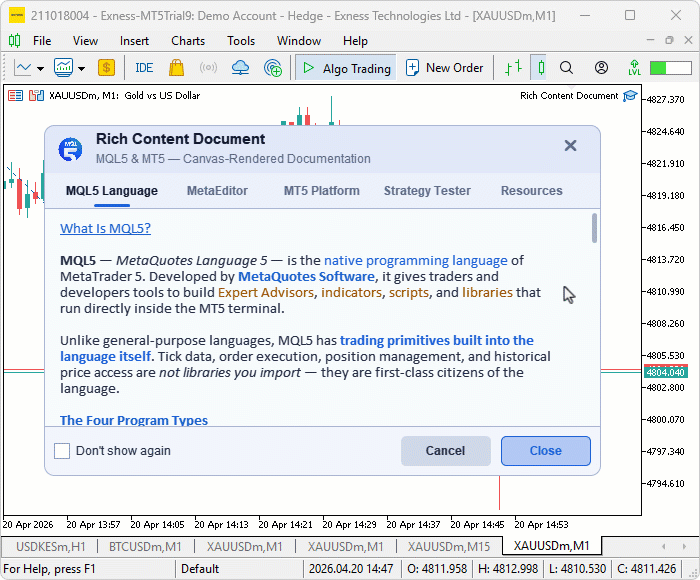Image resolution: width=700 pixels, height=580 pixels.
Task: Click the search magnifier icon
Action: tap(566, 68)
